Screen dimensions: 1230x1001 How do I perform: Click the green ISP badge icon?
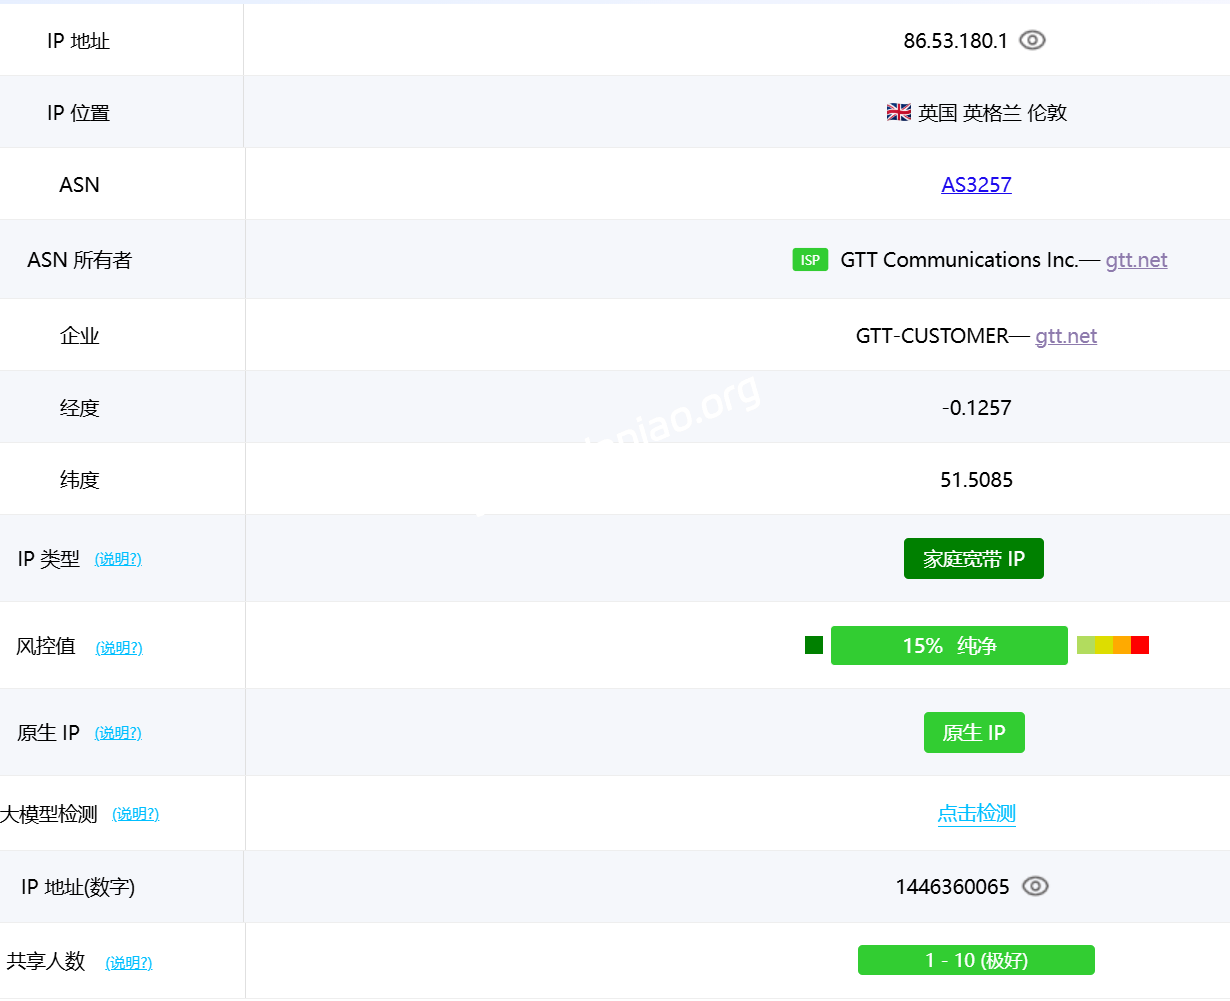[810, 260]
